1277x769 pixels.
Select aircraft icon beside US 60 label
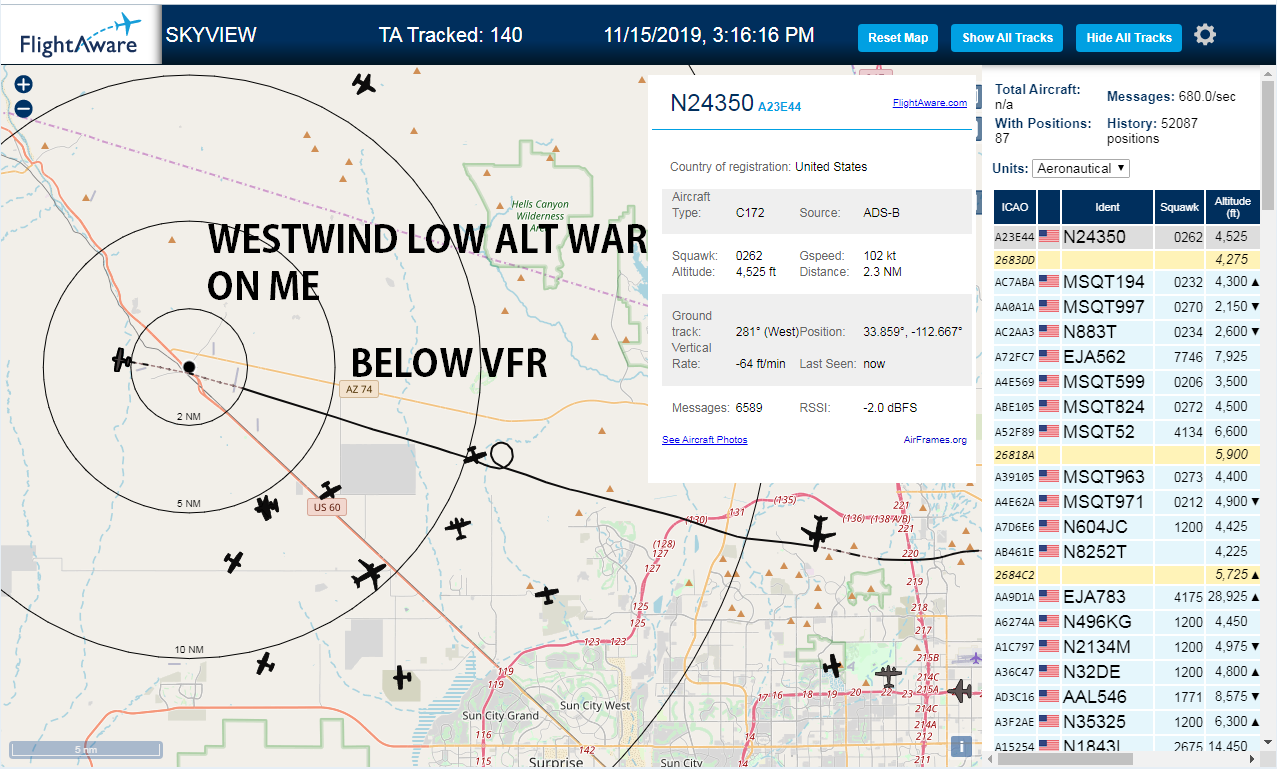coord(330,491)
